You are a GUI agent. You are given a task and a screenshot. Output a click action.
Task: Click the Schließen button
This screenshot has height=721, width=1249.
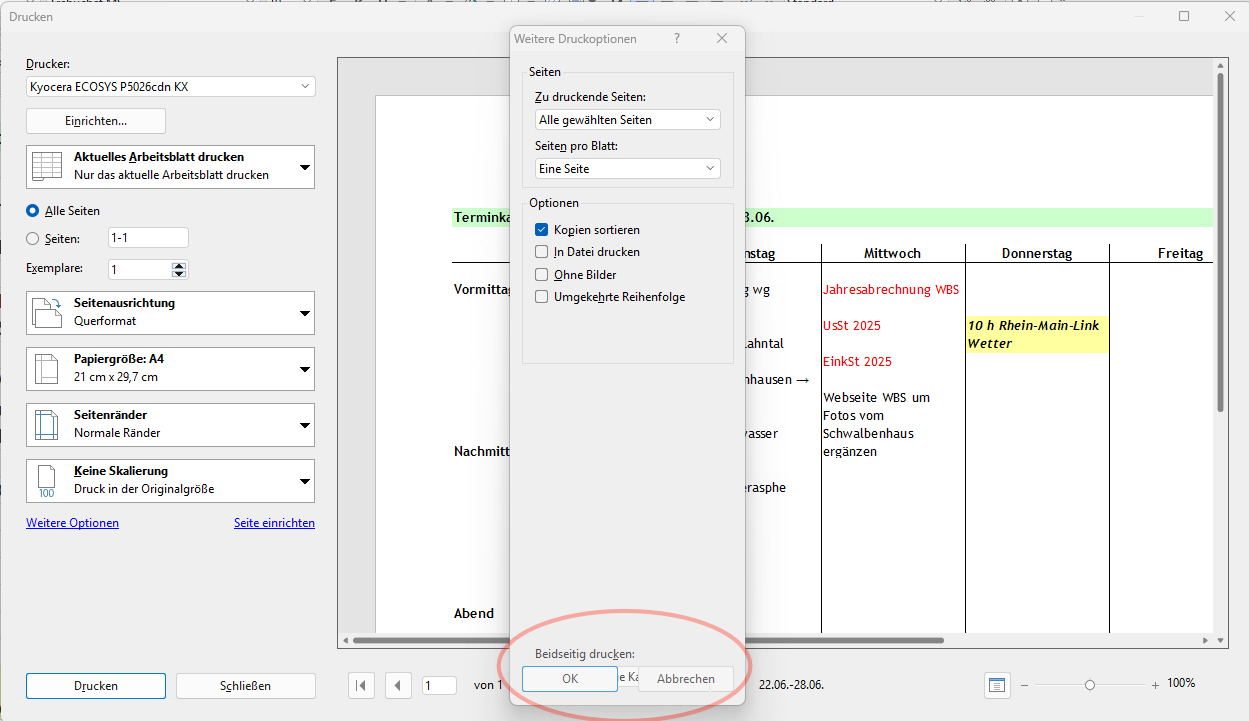click(x=246, y=686)
